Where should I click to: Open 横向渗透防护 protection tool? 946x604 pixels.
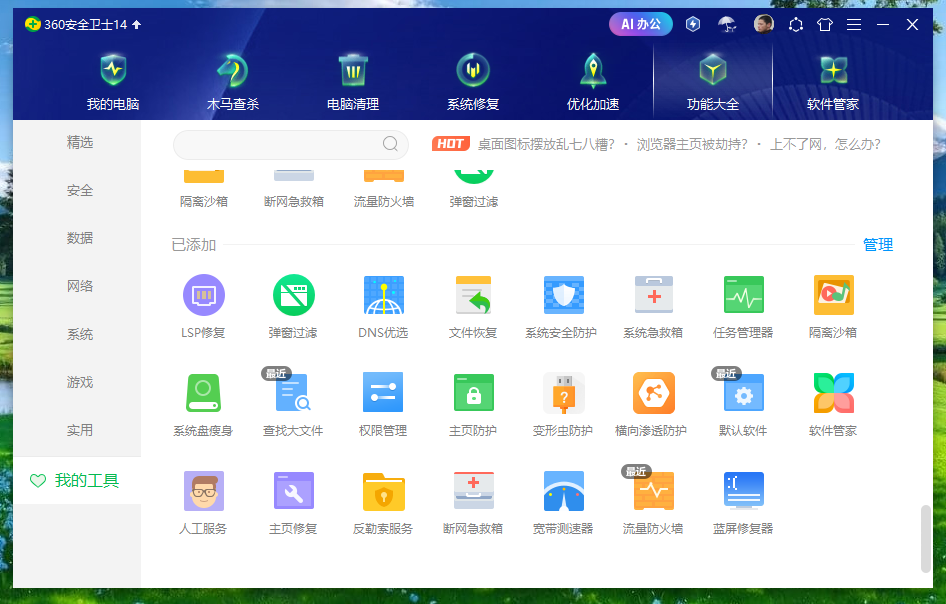pos(653,393)
